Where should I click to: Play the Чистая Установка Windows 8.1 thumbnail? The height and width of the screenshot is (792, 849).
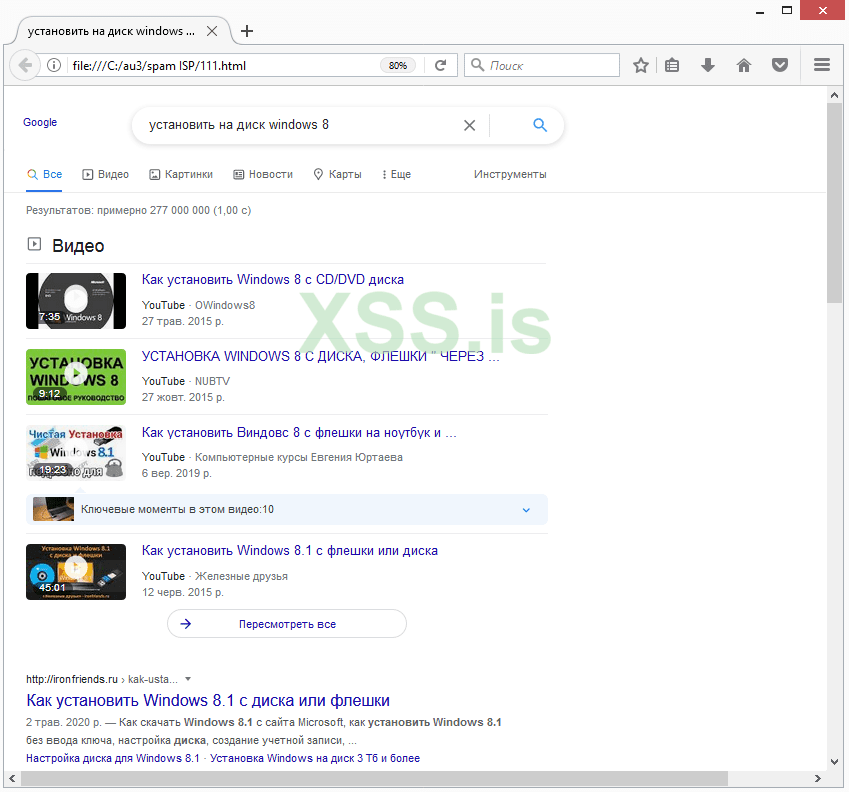pyautogui.click(x=76, y=453)
